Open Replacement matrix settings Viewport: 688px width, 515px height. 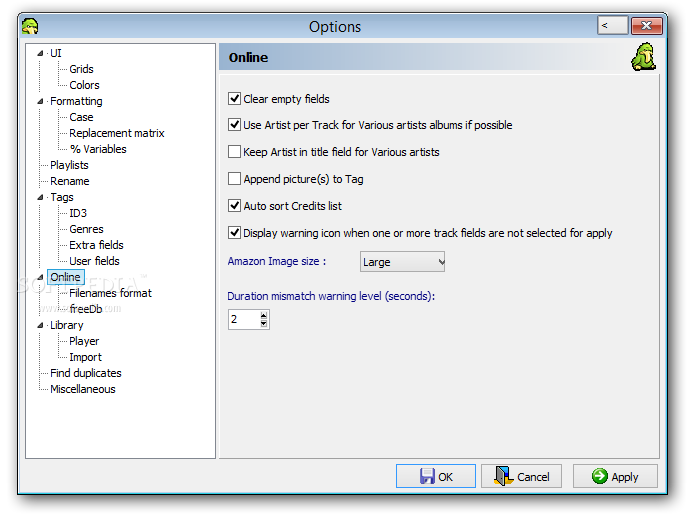[117, 133]
